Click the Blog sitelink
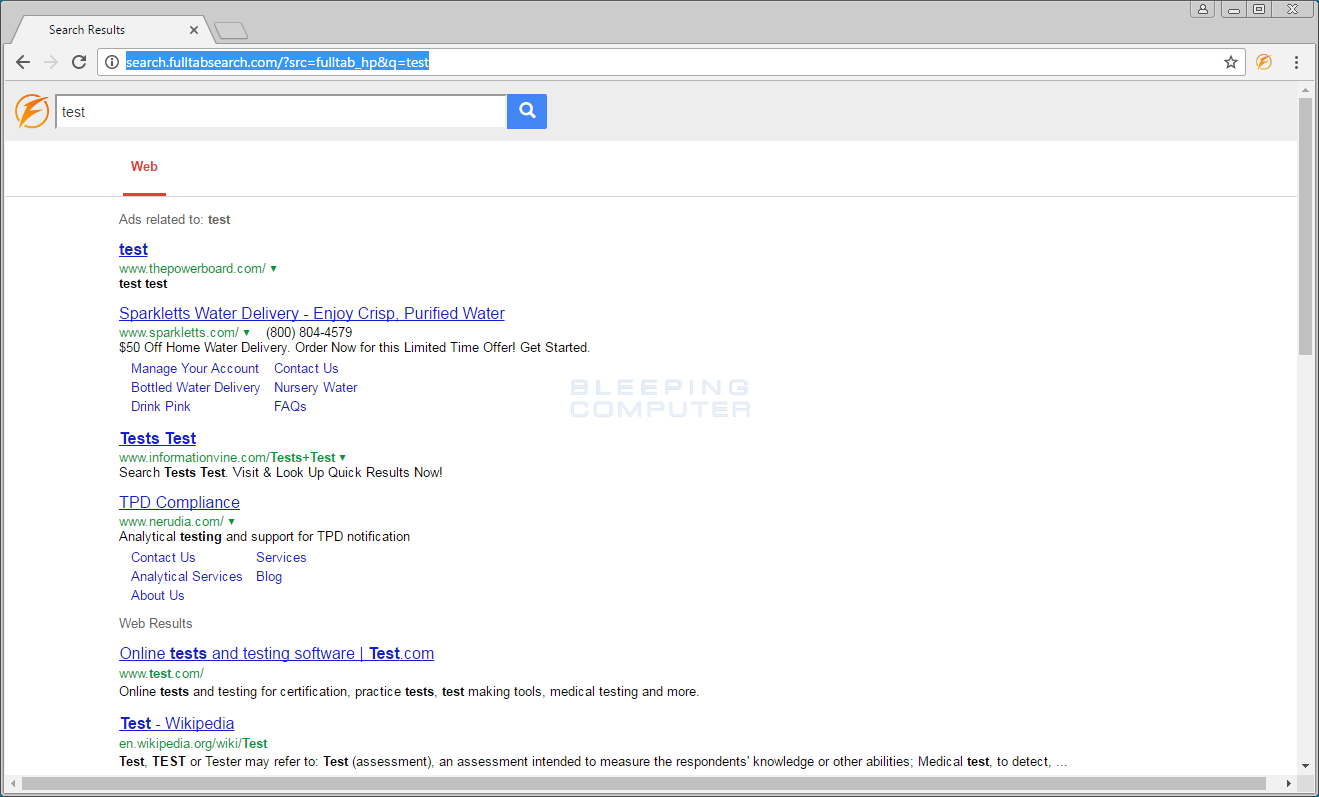This screenshot has height=797, width=1319. tap(269, 576)
